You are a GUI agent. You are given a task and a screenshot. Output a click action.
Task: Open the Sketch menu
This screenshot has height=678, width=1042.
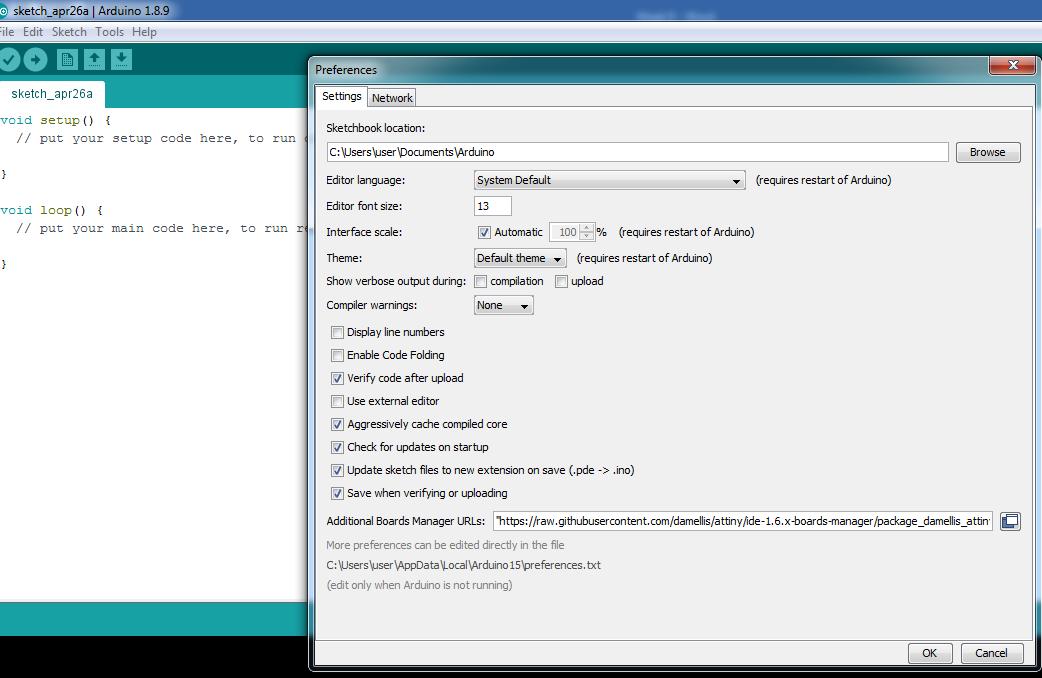click(69, 32)
